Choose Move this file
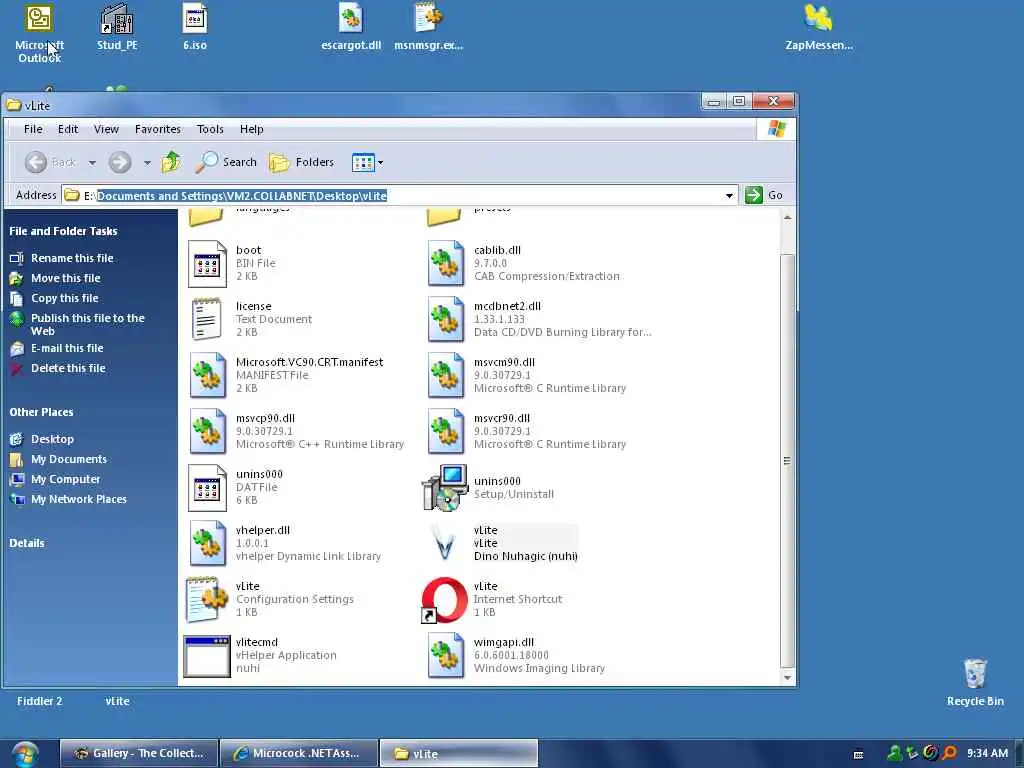Screen dimensions: 1024x768 coord(55,278)
